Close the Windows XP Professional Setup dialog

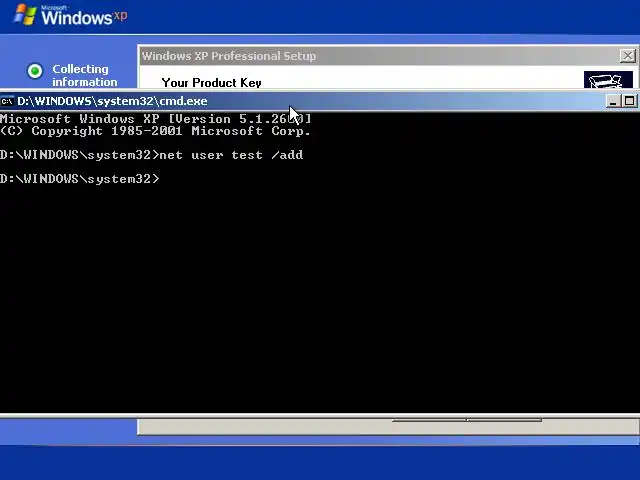628,56
